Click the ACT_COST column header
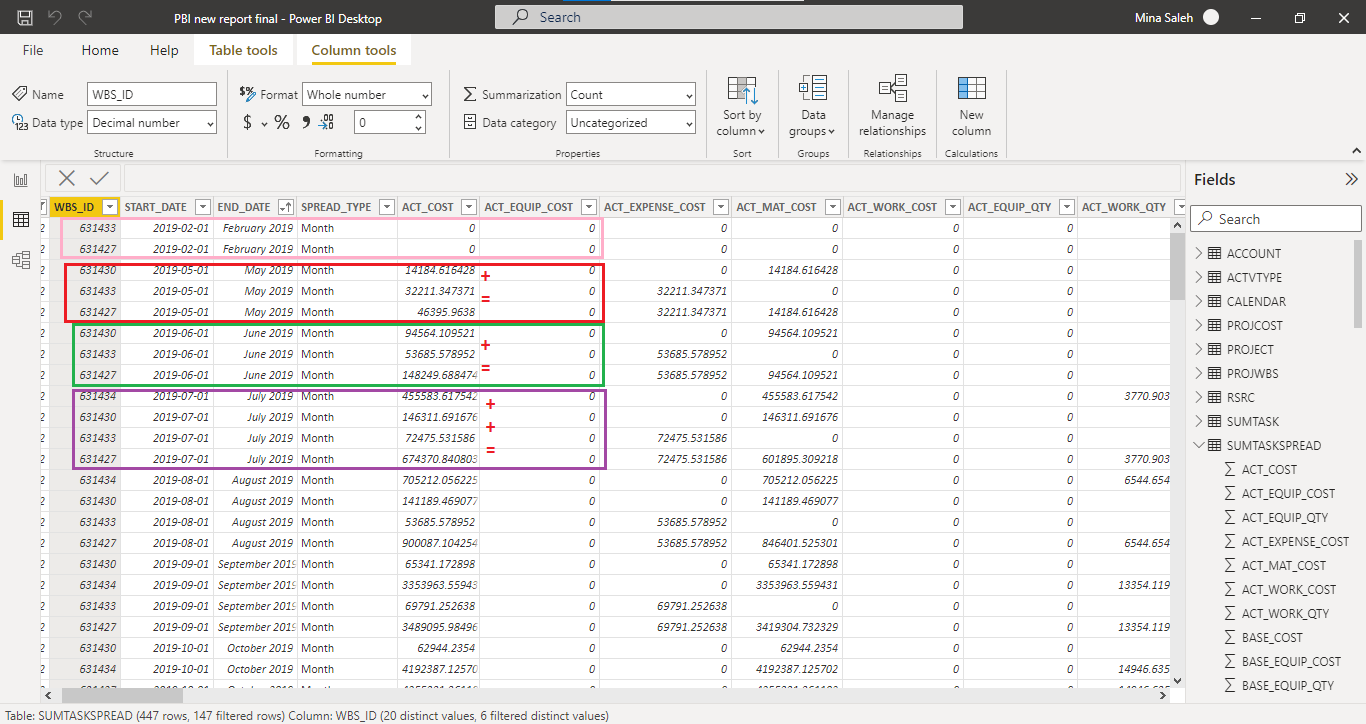Image resolution: width=1366 pixels, height=724 pixels. click(428, 207)
